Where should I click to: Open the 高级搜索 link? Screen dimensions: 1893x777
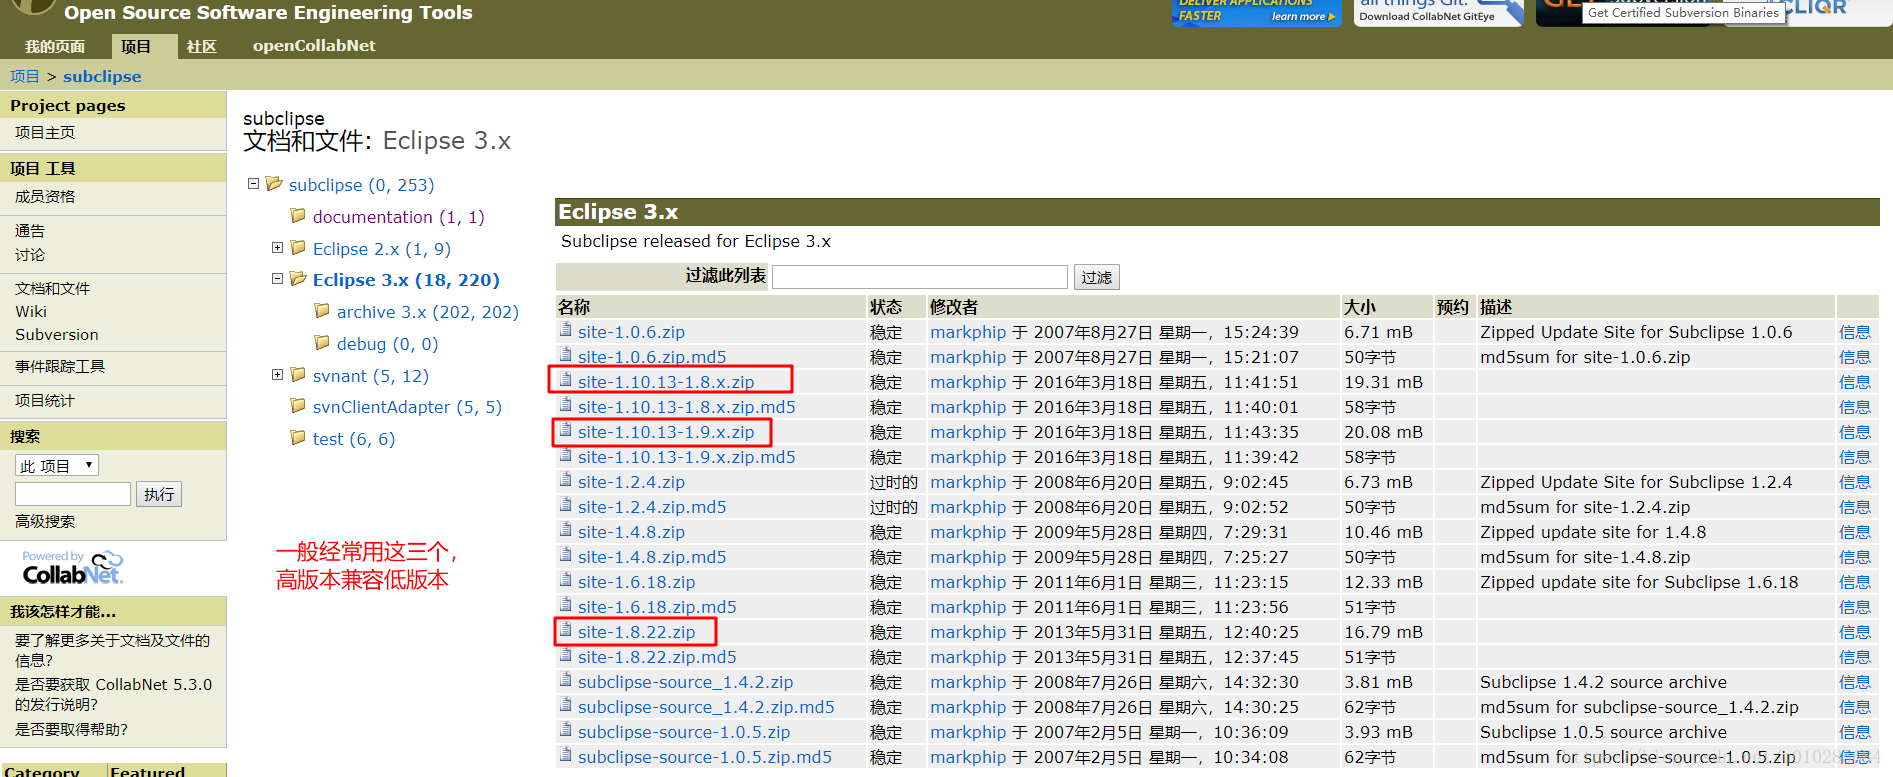[45, 521]
